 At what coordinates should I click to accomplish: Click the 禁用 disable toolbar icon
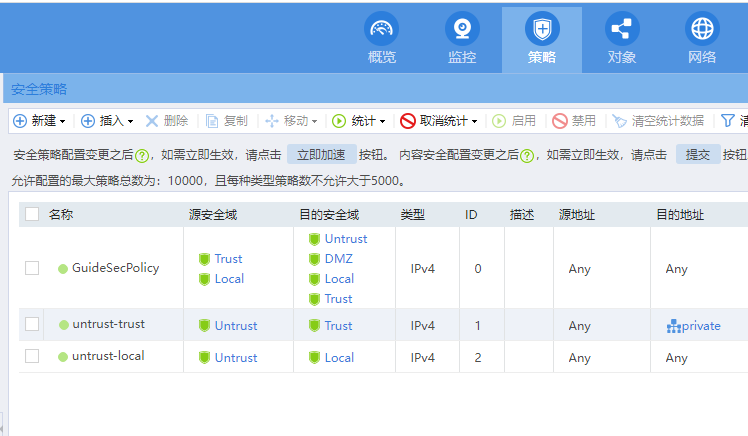click(560, 121)
